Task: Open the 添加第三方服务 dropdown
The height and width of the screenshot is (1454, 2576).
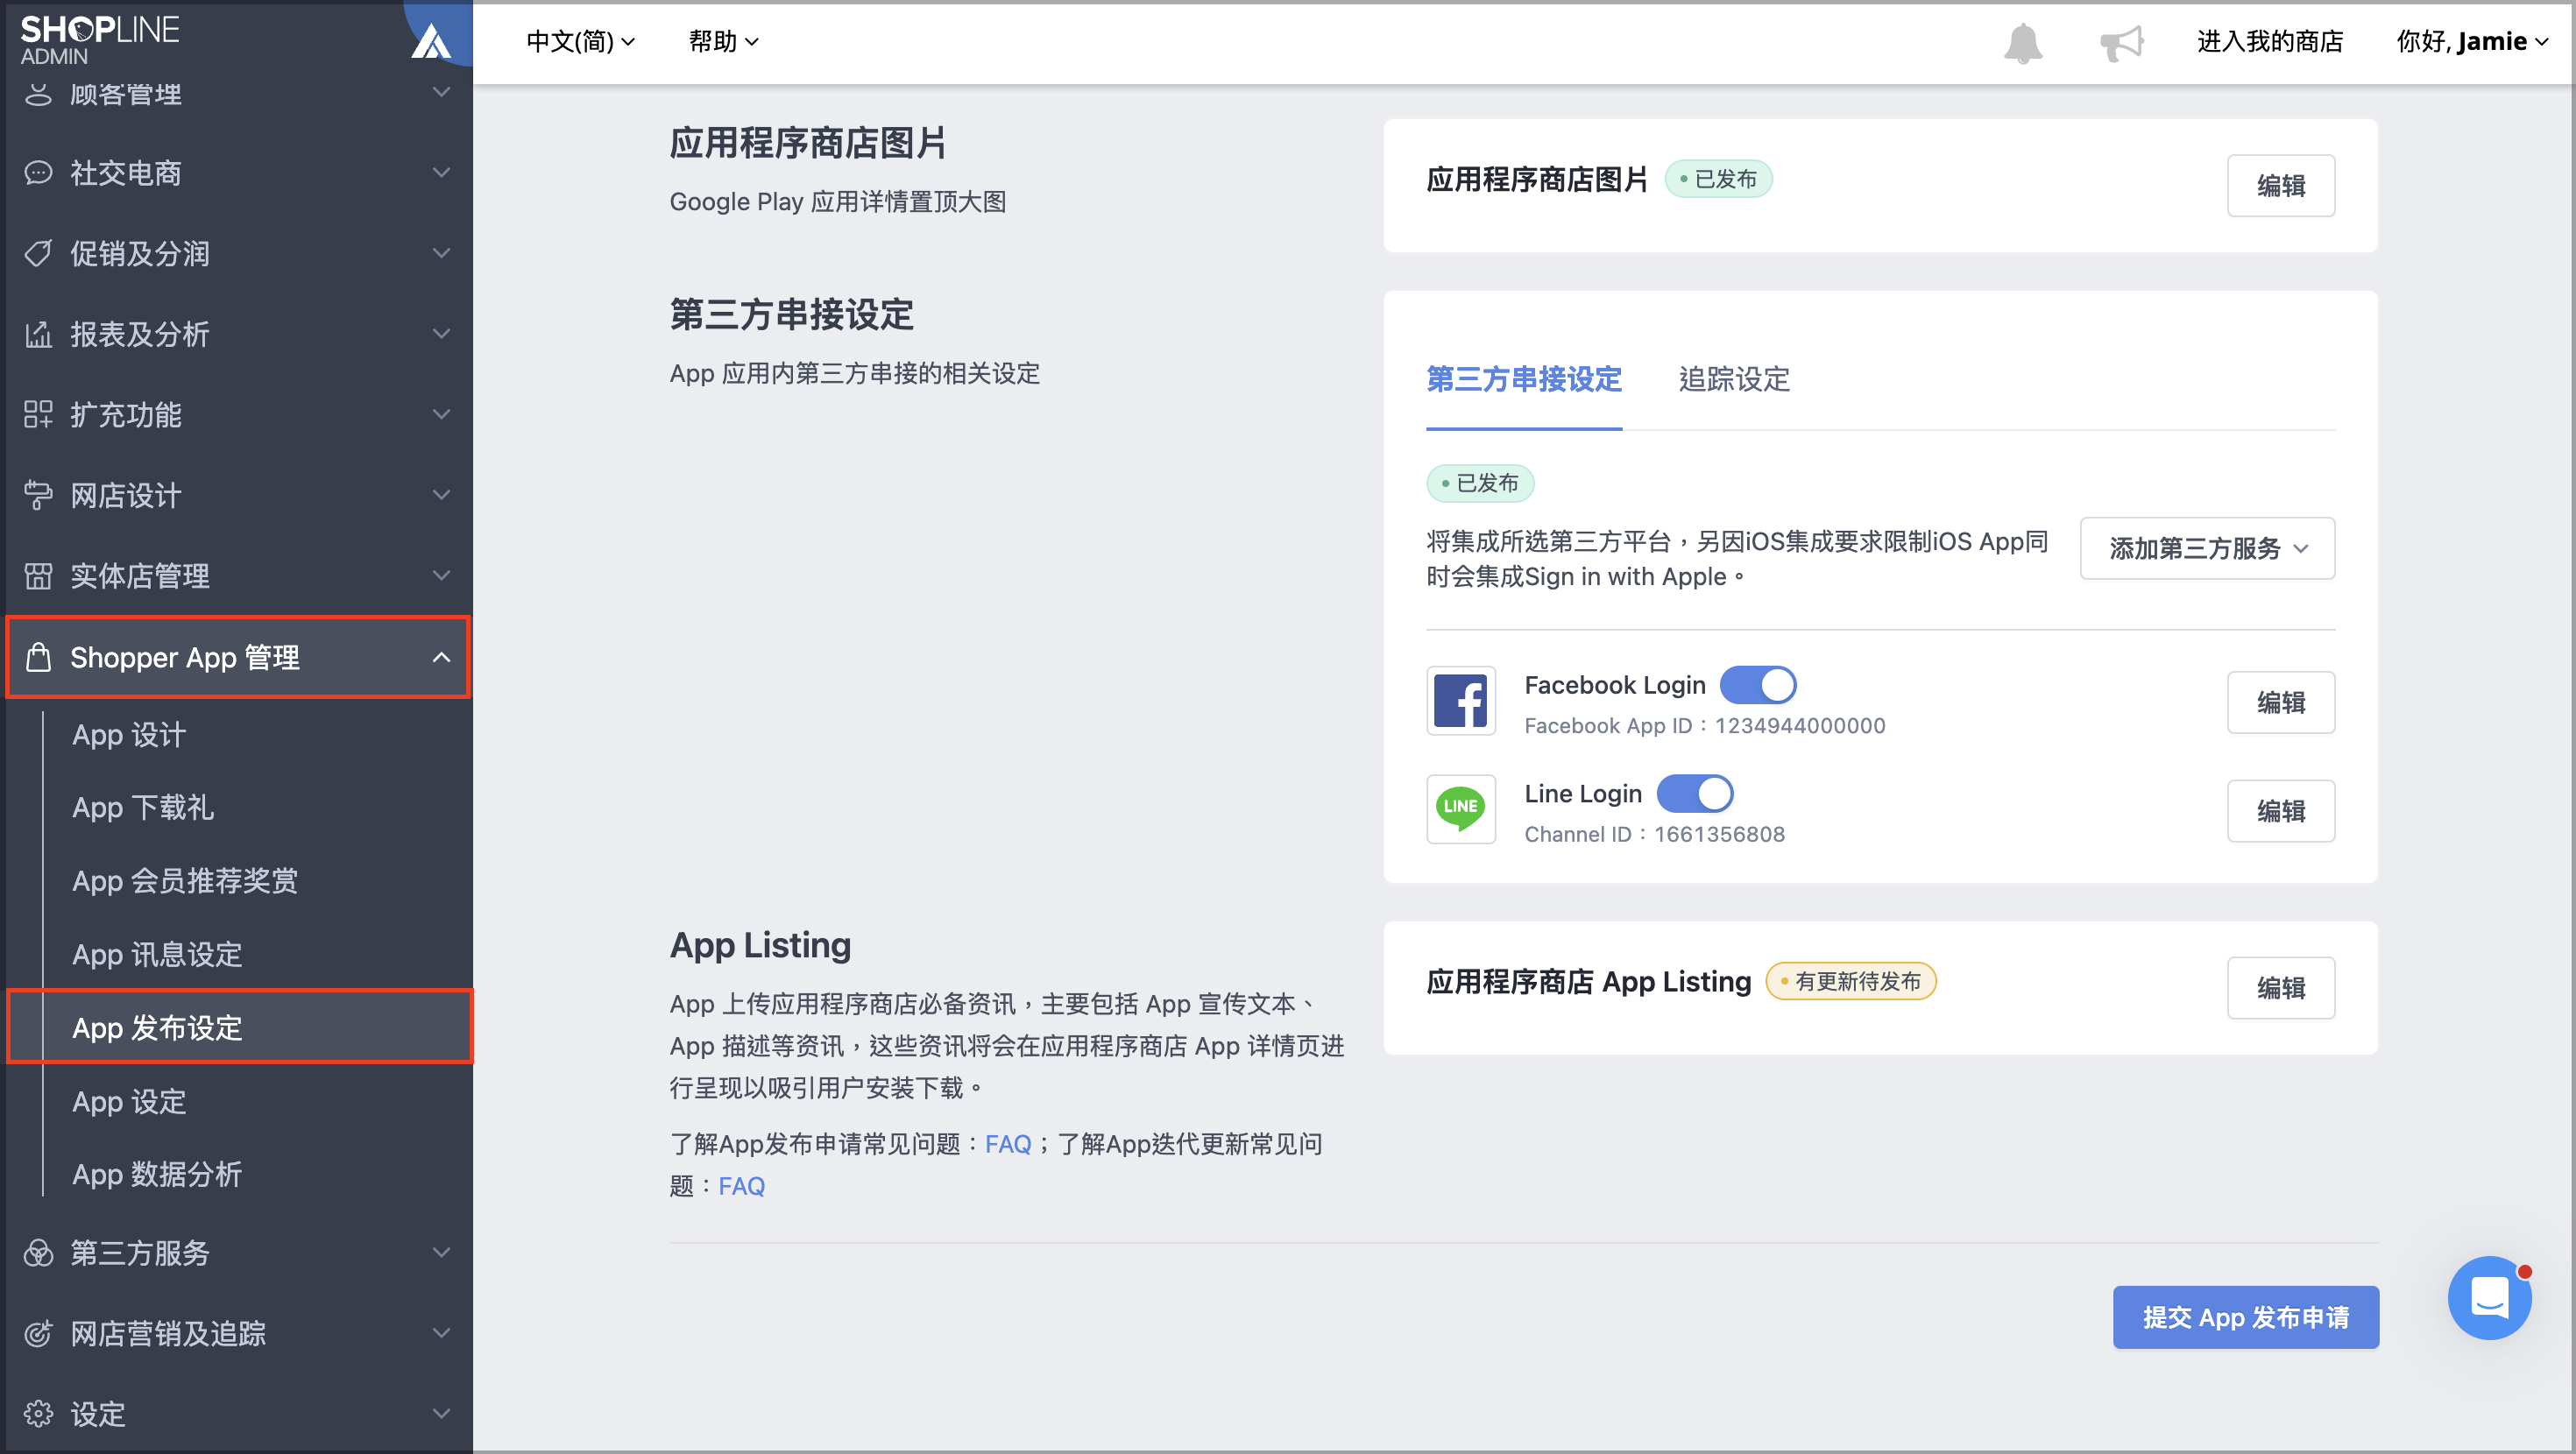Action: pyautogui.click(x=2207, y=548)
